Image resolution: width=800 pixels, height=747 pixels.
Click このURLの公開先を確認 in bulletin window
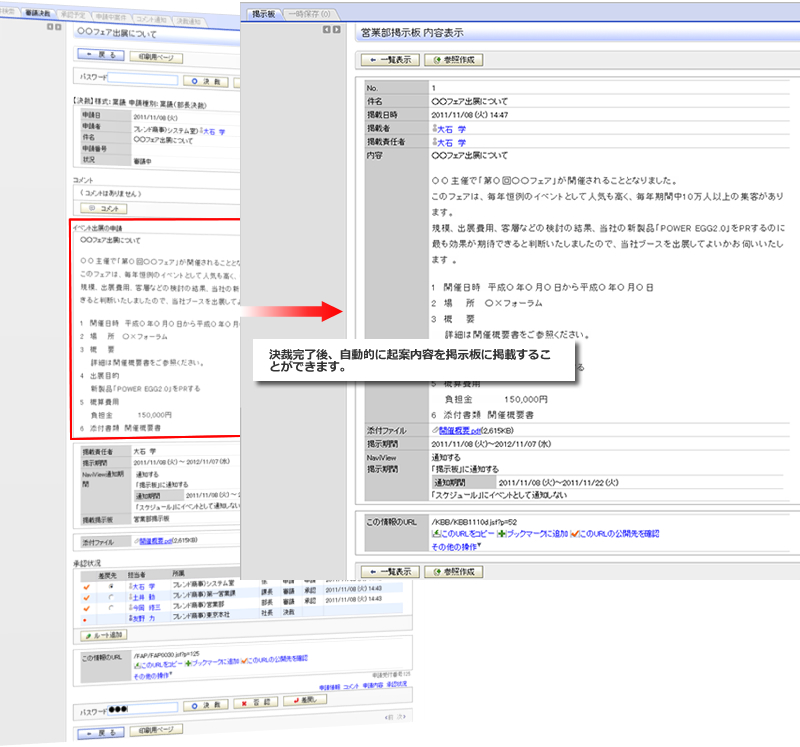615,533
